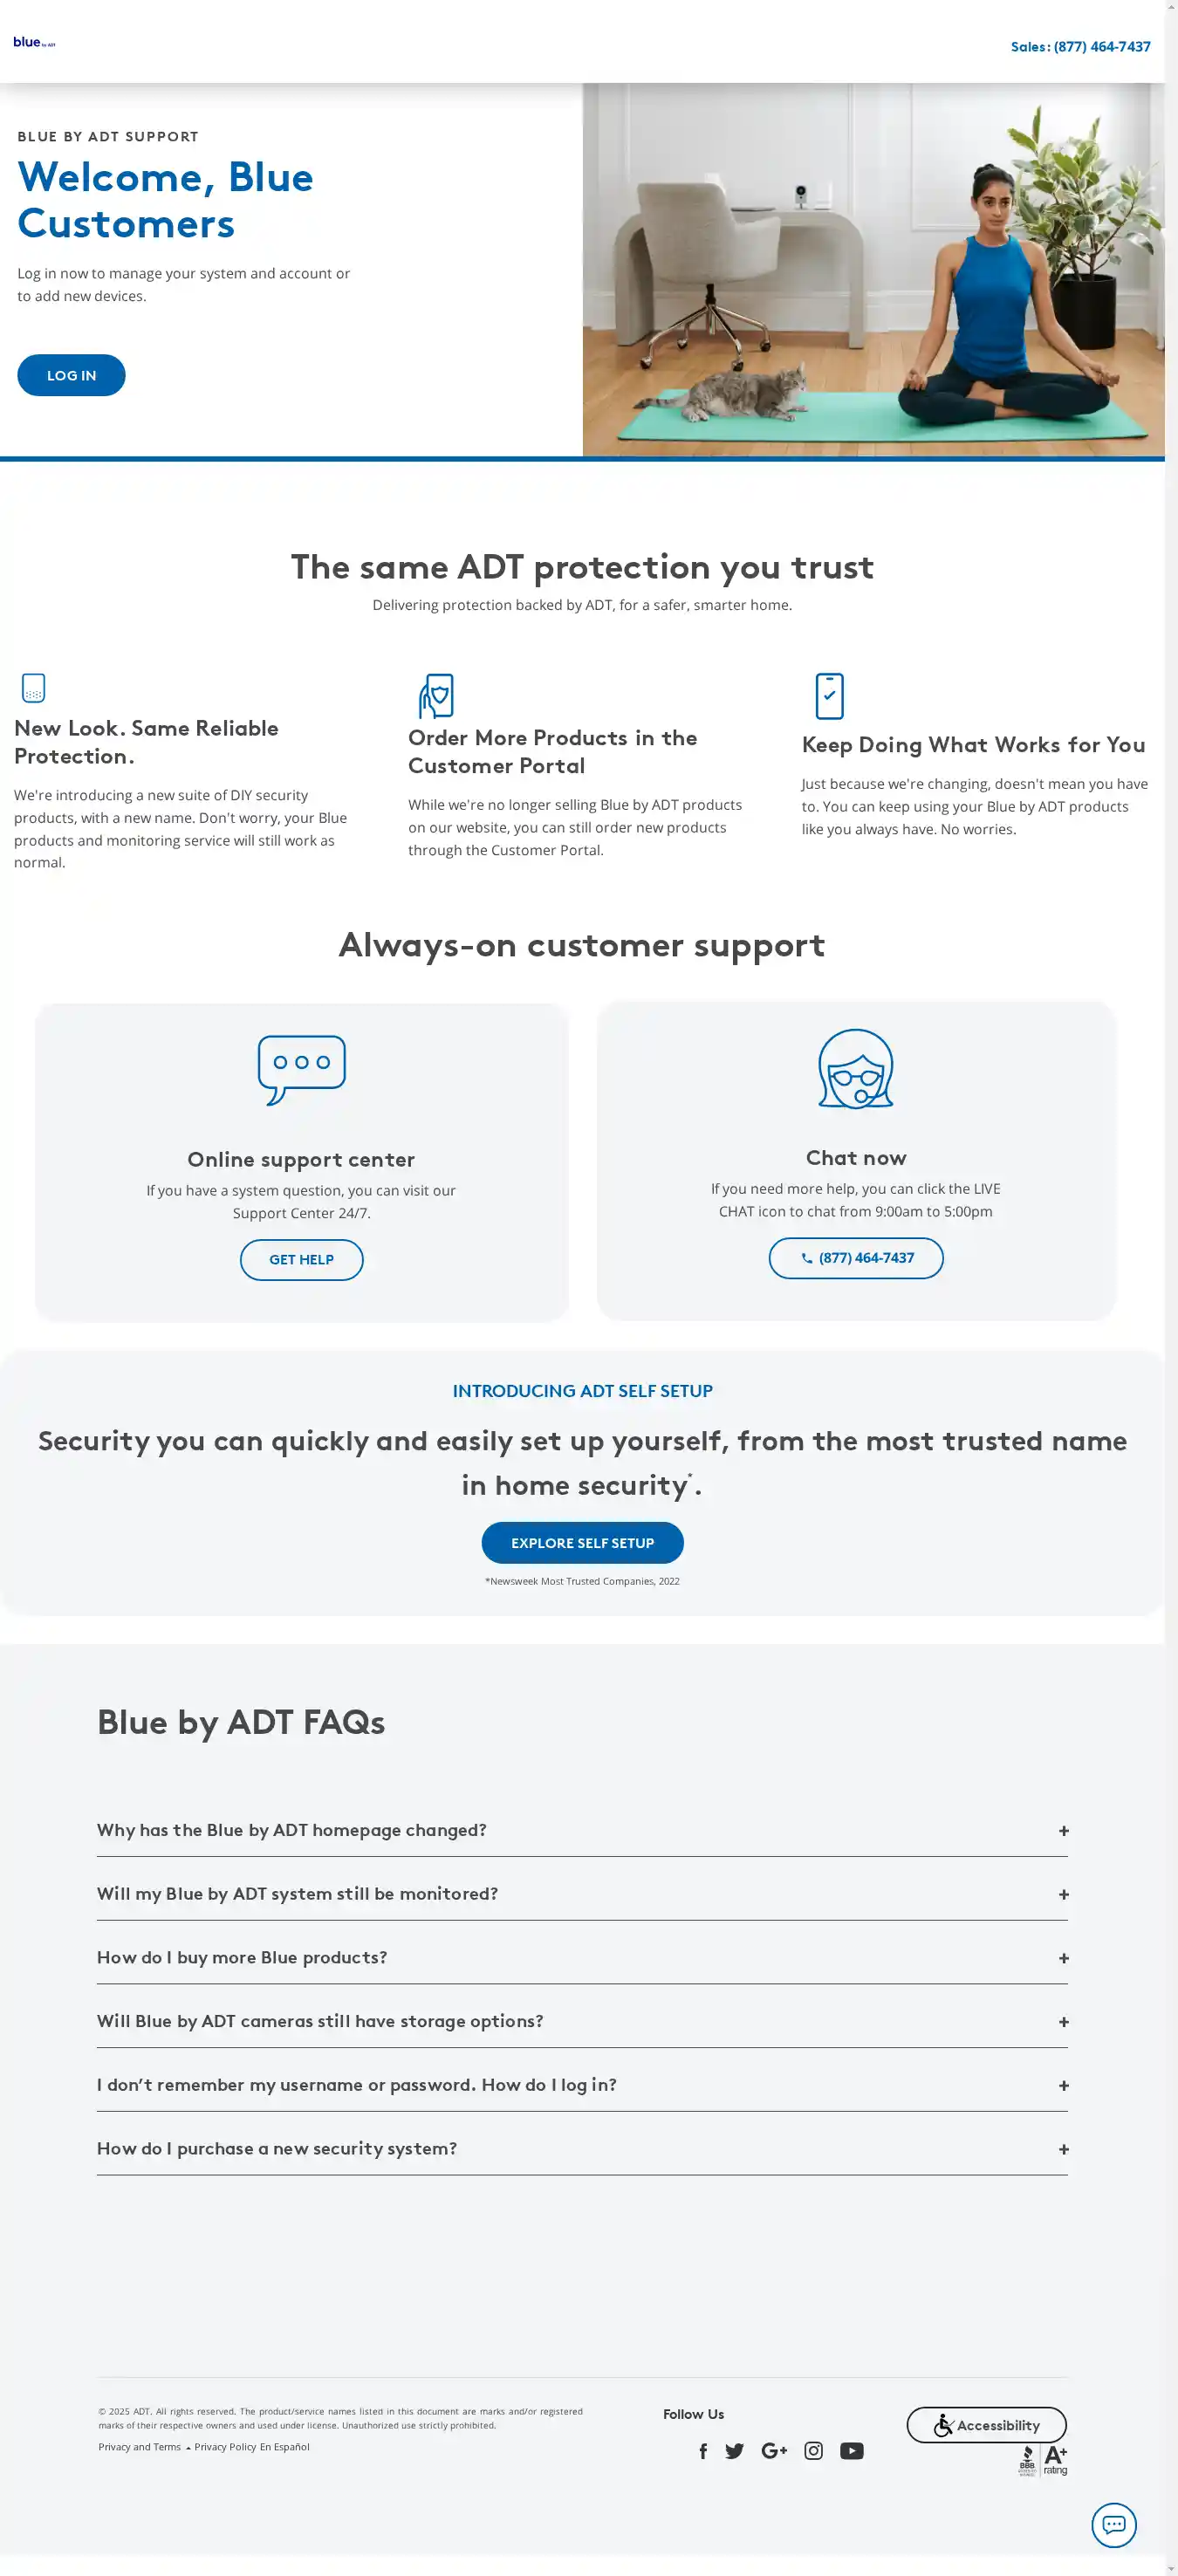This screenshot has width=1178, height=2576.
Task: Open the Facebook page icon
Action: [x=703, y=2450]
